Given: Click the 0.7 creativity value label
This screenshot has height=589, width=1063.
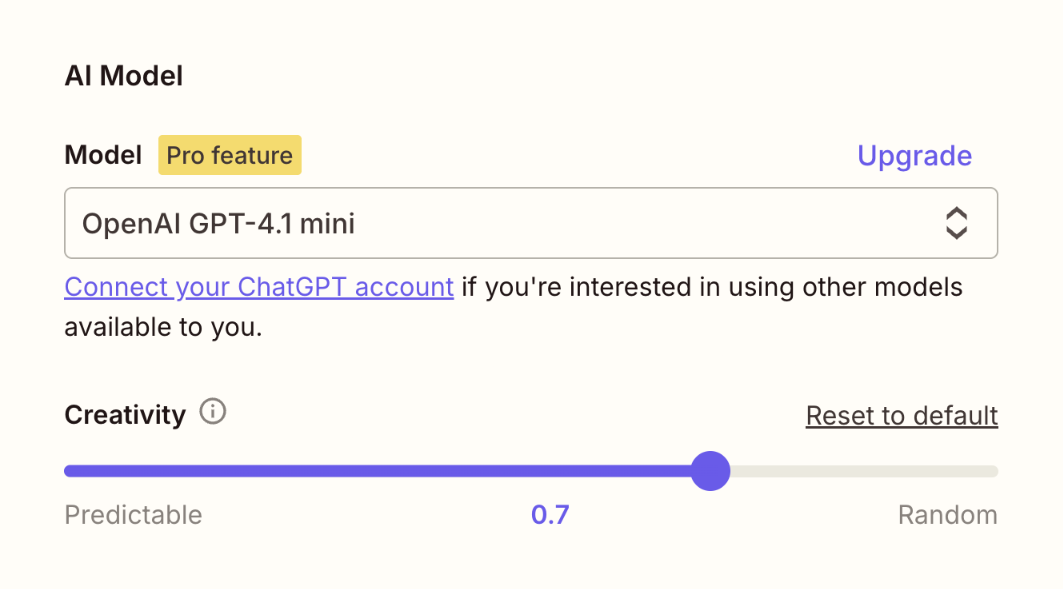Looking at the screenshot, I should click(550, 514).
